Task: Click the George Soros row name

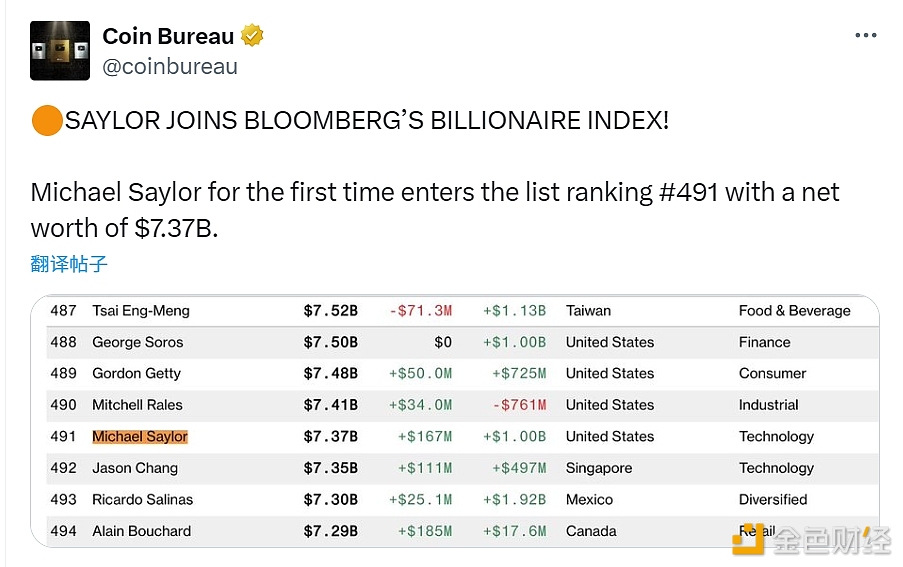Action: tap(138, 342)
